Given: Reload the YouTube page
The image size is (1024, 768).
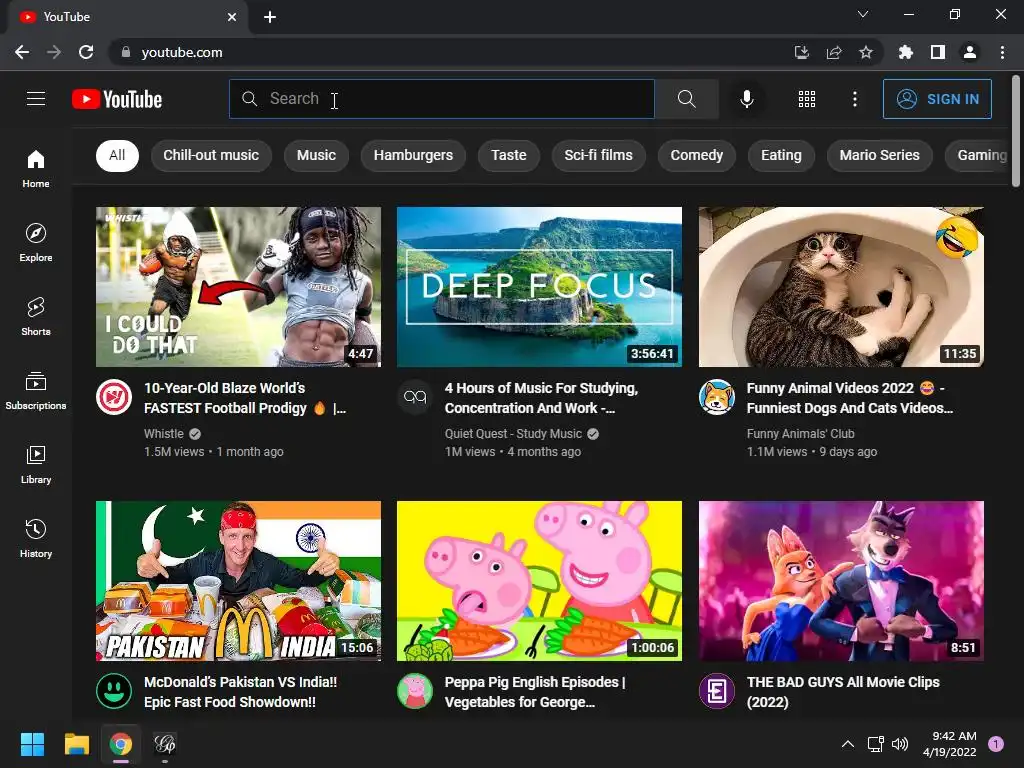Looking at the screenshot, I should (x=86, y=52).
